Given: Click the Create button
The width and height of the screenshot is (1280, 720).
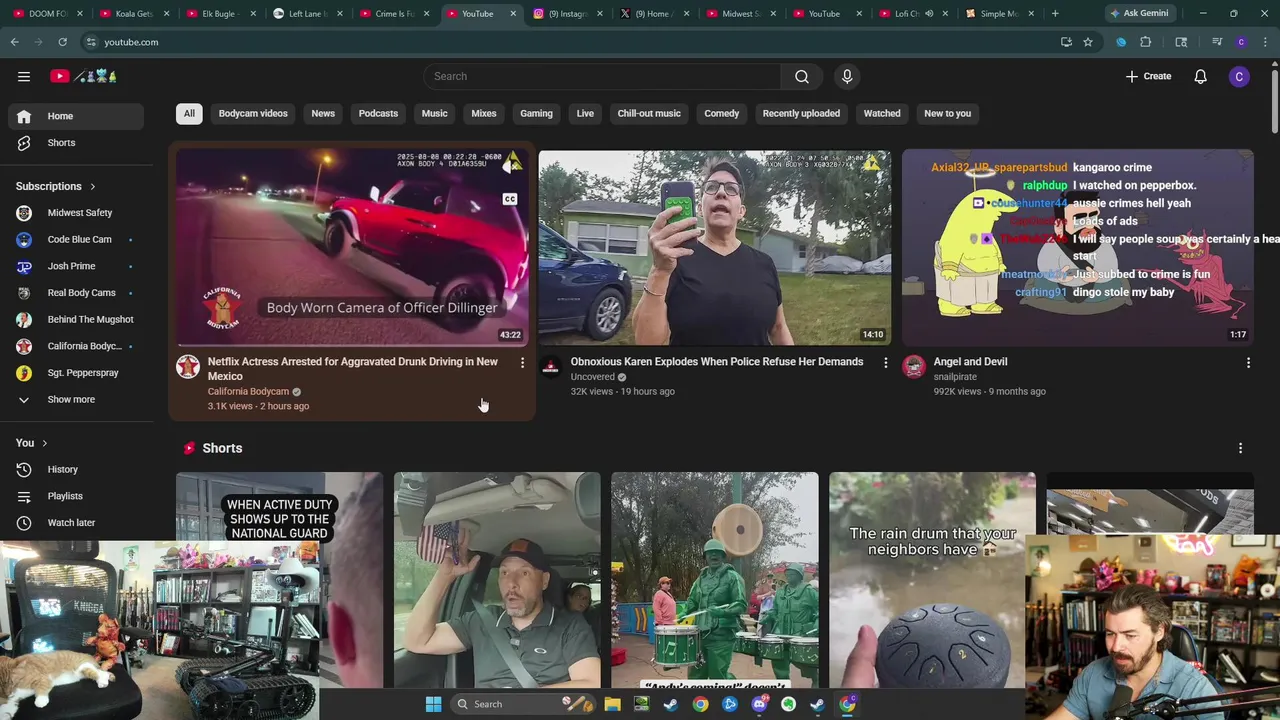Looking at the screenshot, I should click(x=1148, y=76).
